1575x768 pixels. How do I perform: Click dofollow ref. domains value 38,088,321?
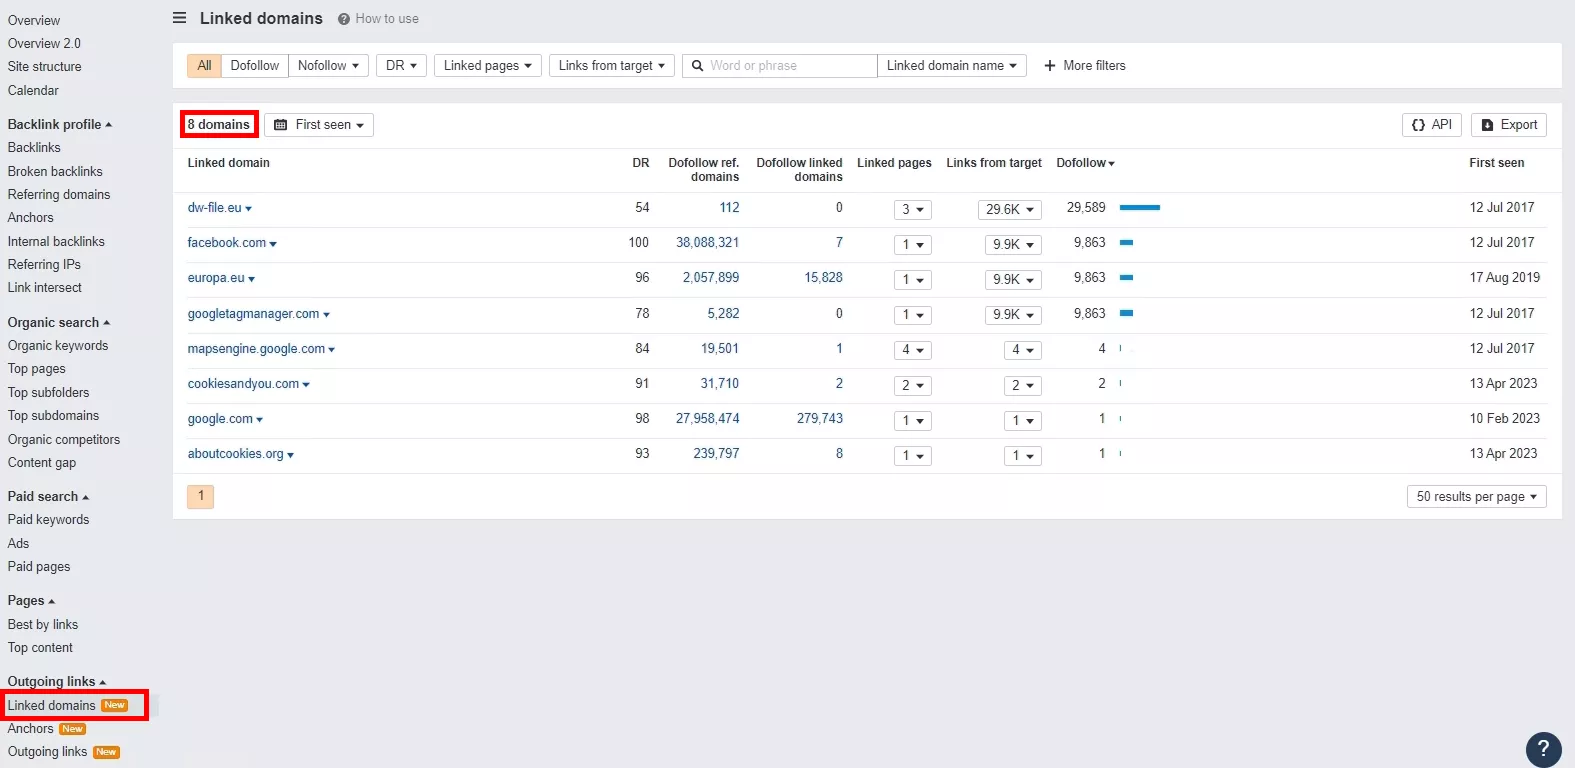[708, 243]
